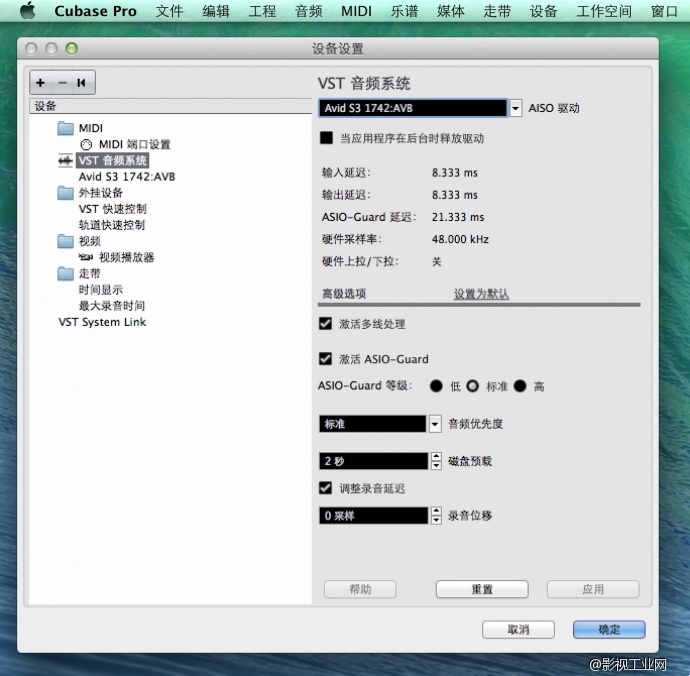Click the 外挂设备 folder icon

(x=66, y=193)
